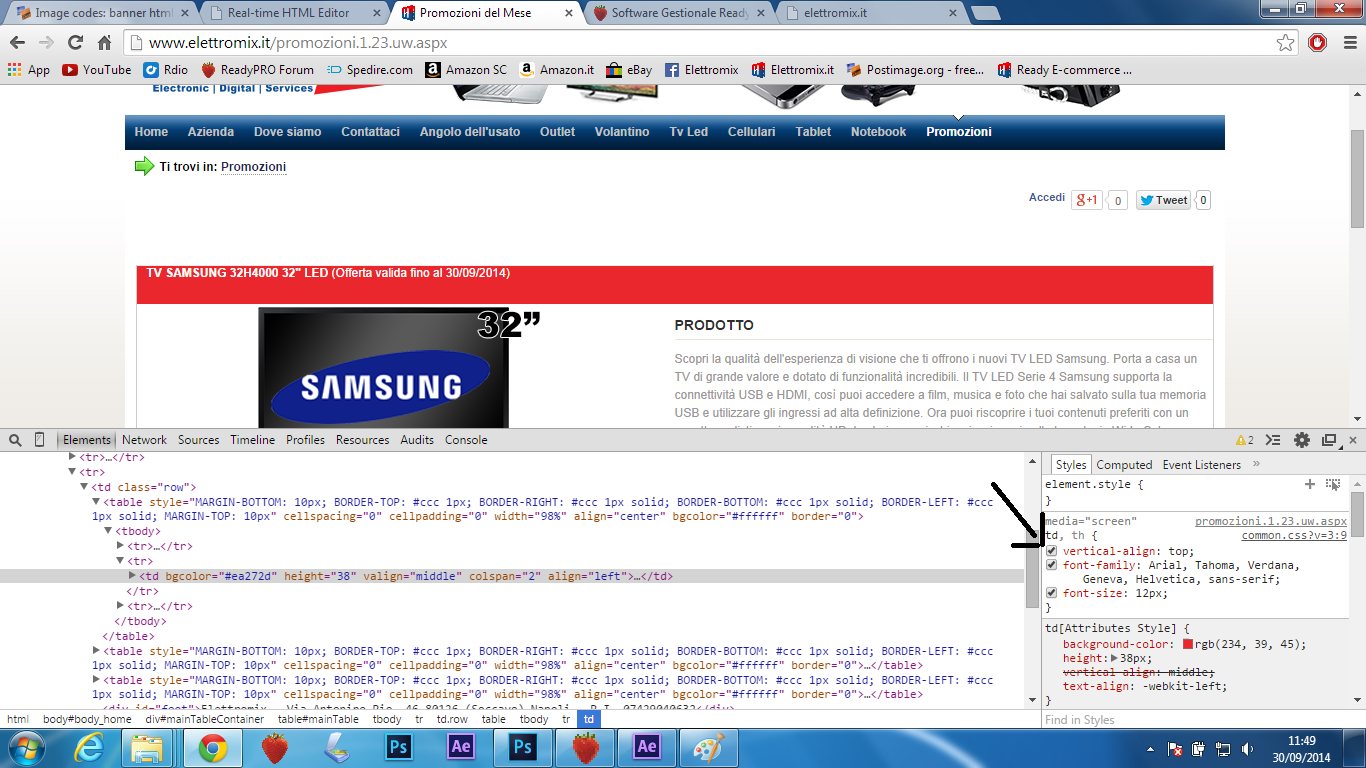Open the promozioni.1.23.uw.aspx source link
The image size is (1366, 768).
(1271, 522)
